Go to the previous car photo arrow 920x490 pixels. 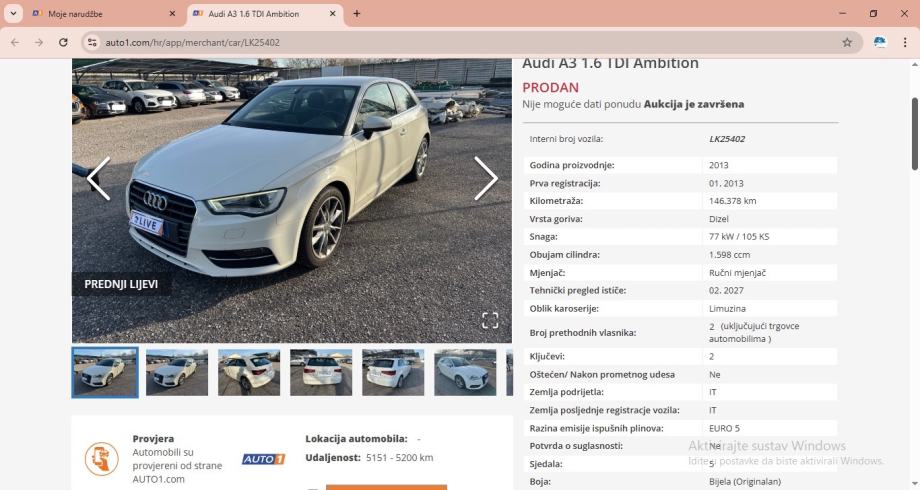(99, 178)
